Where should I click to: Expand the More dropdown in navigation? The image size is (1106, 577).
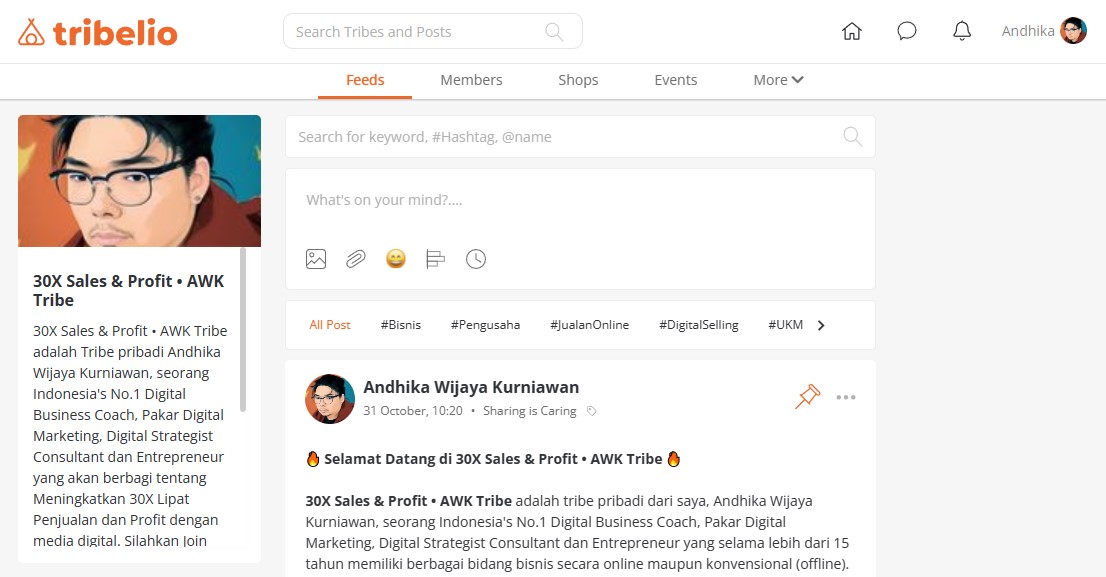pyautogui.click(x=778, y=80)
